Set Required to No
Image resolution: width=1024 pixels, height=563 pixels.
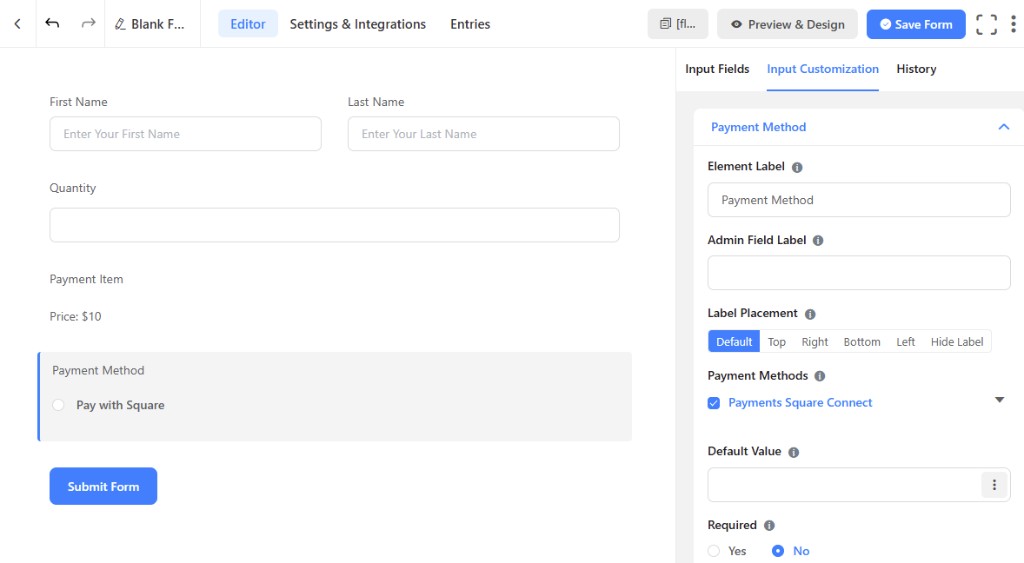pyautogui.click(x=778, y=551)
